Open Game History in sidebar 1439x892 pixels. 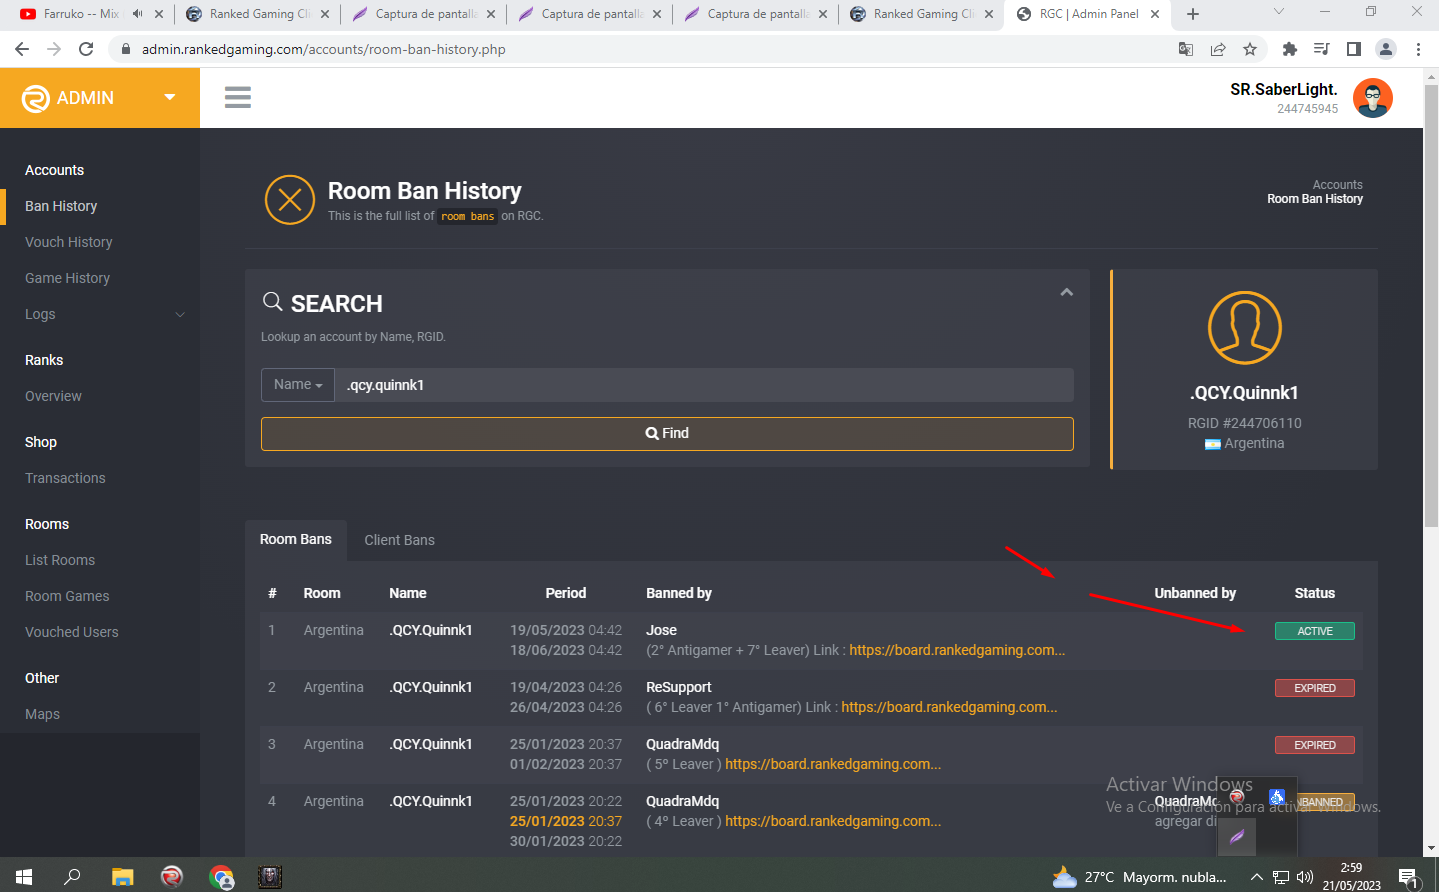click(x=68, y=278)
